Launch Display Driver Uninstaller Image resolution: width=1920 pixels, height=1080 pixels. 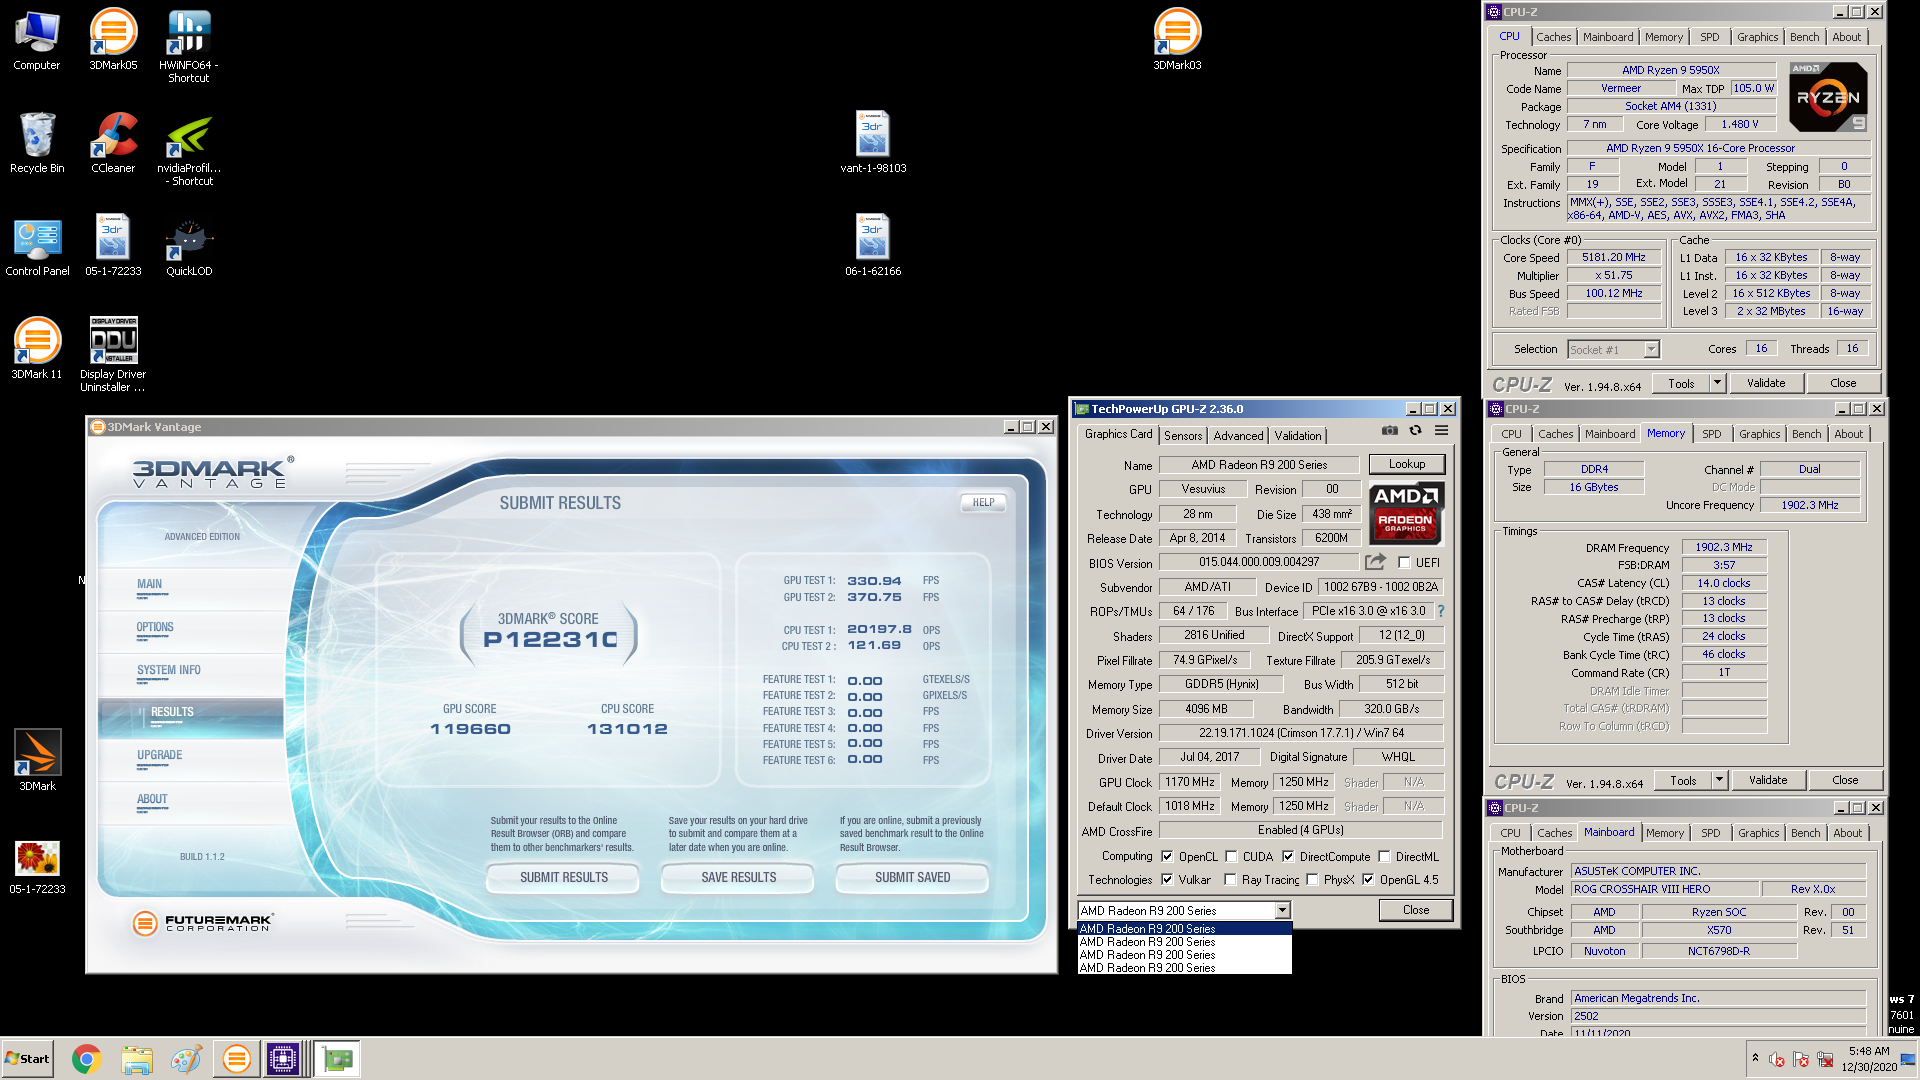113,355
